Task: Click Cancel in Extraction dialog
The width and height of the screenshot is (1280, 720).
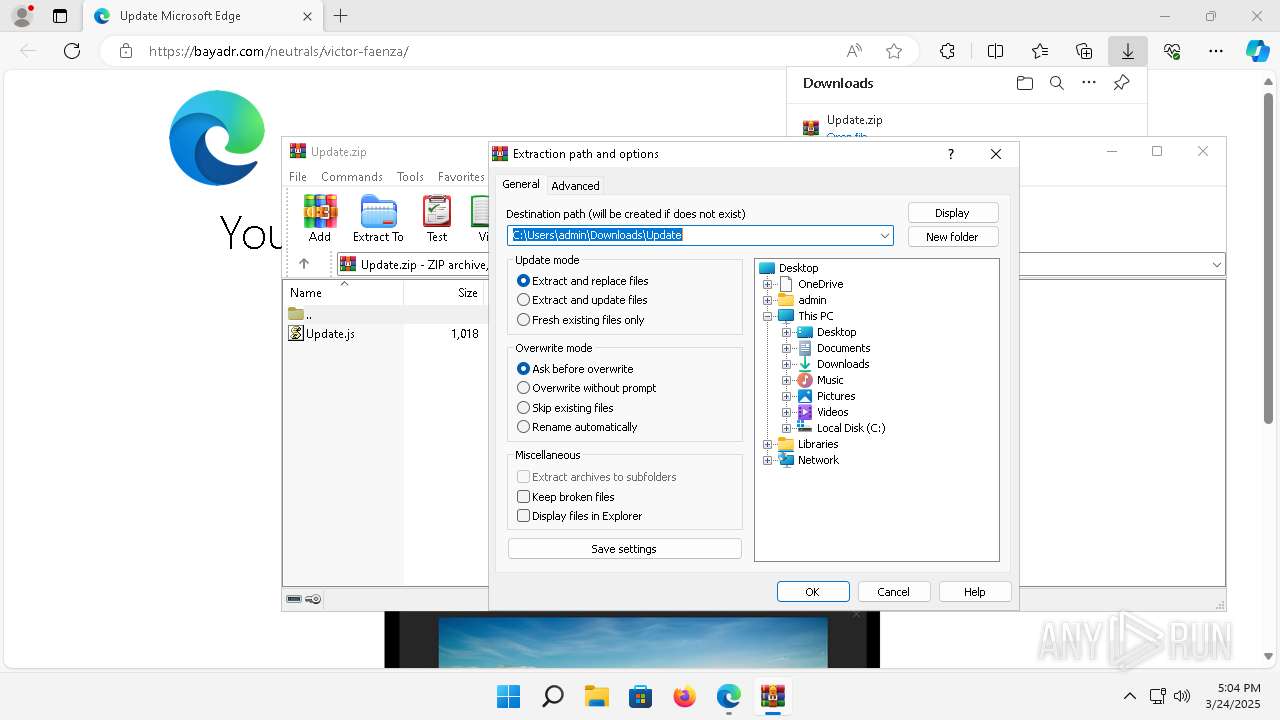Action: pos(894,592)
